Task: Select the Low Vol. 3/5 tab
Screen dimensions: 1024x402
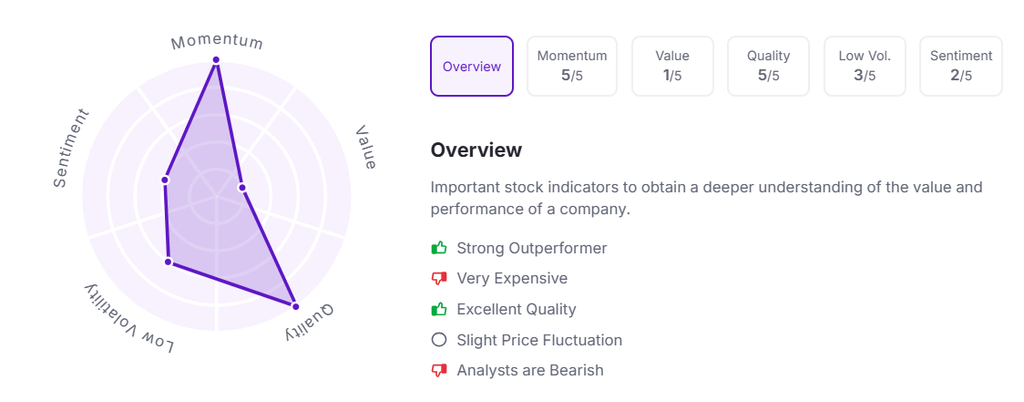Action: point(864,66)
